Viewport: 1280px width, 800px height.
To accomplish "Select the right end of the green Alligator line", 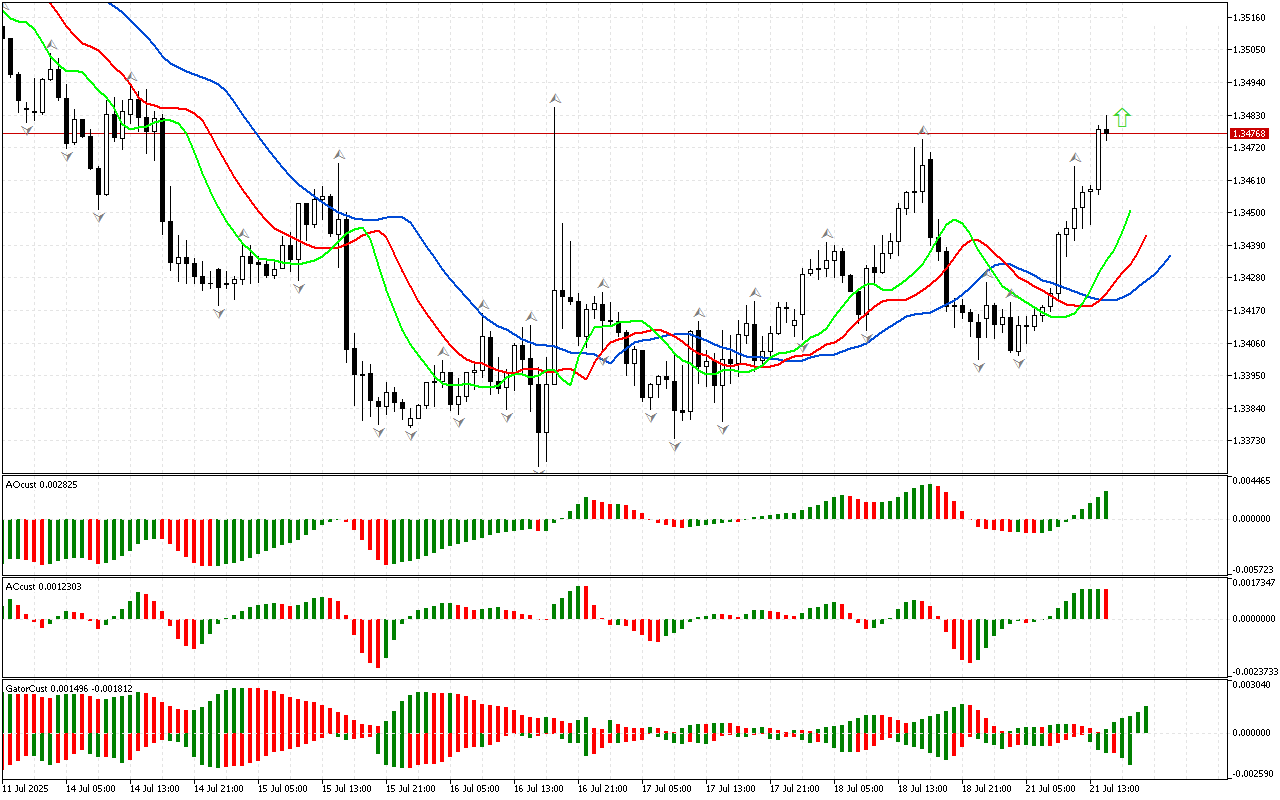I will (1130, 211).
